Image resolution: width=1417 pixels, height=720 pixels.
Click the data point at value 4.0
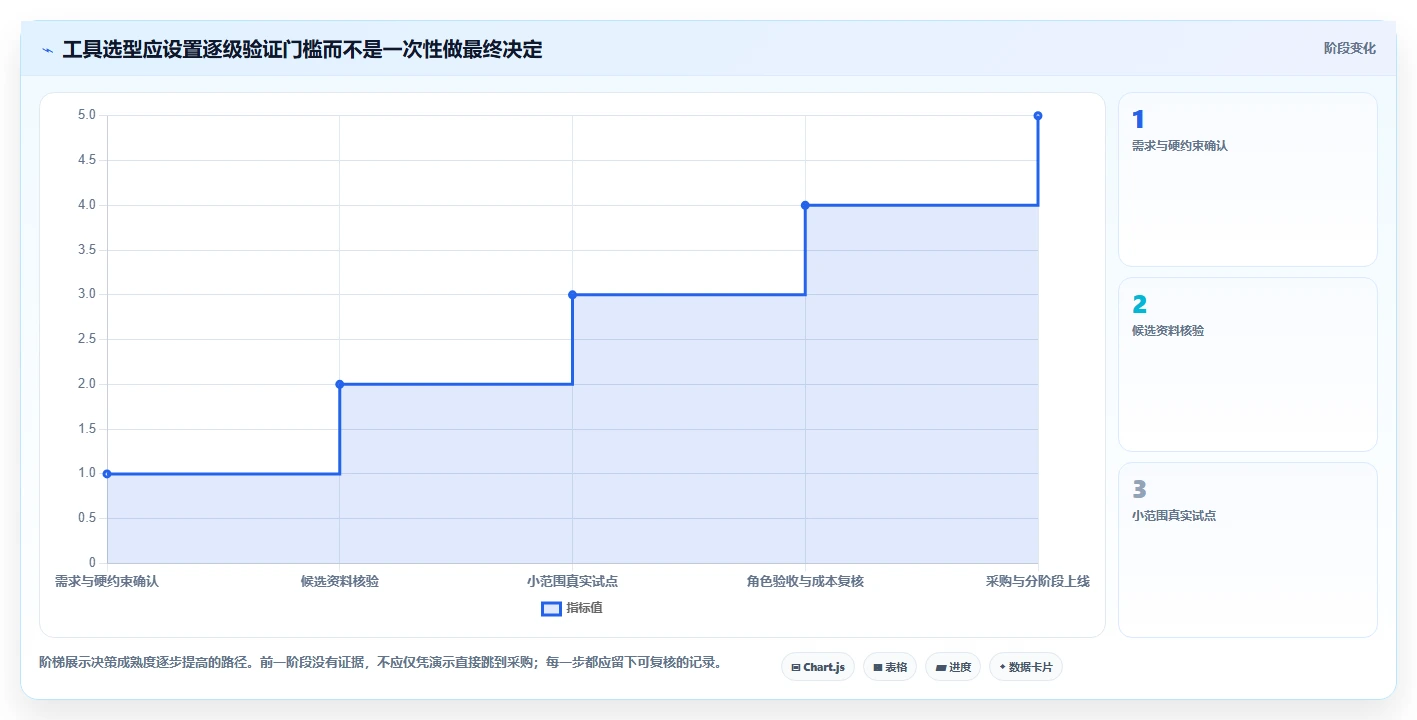coord(805,205)
